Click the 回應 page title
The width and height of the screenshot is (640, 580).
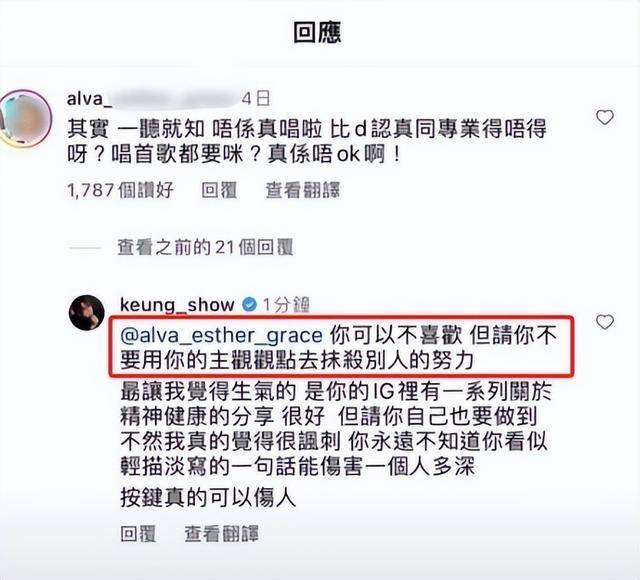(x=317, y=33)
